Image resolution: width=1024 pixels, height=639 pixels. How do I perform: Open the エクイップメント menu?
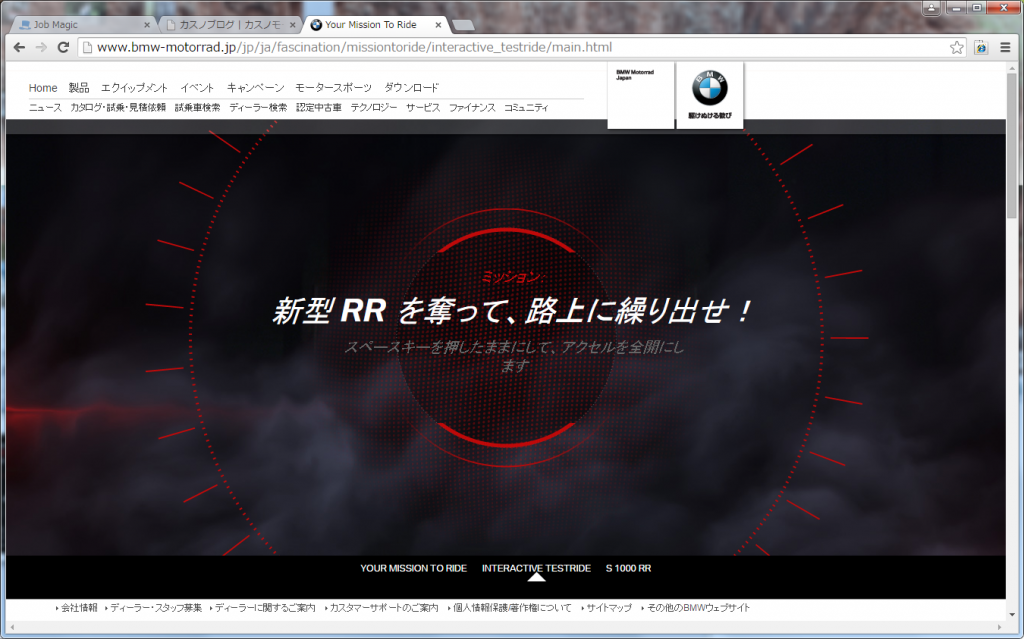[135, 88]
